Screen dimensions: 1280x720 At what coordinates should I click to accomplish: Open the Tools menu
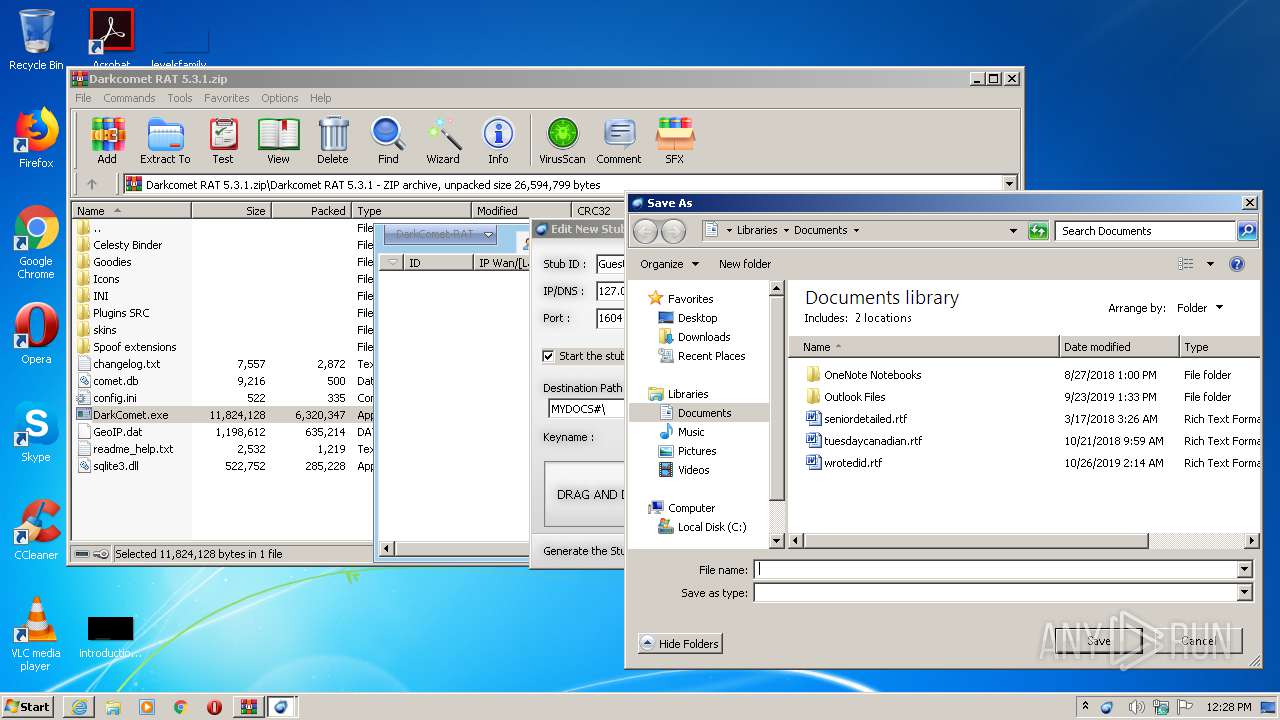[180, 98]
